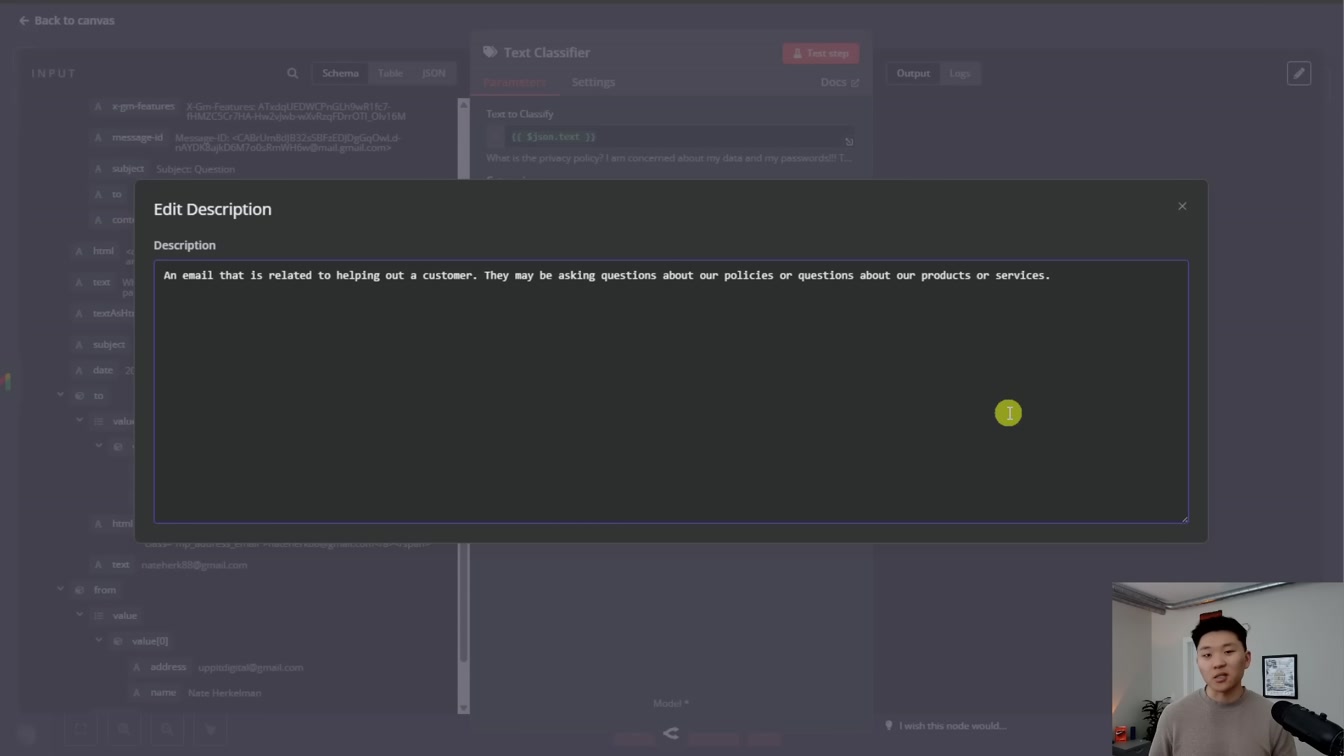Click the Test step button

(820, 53)
